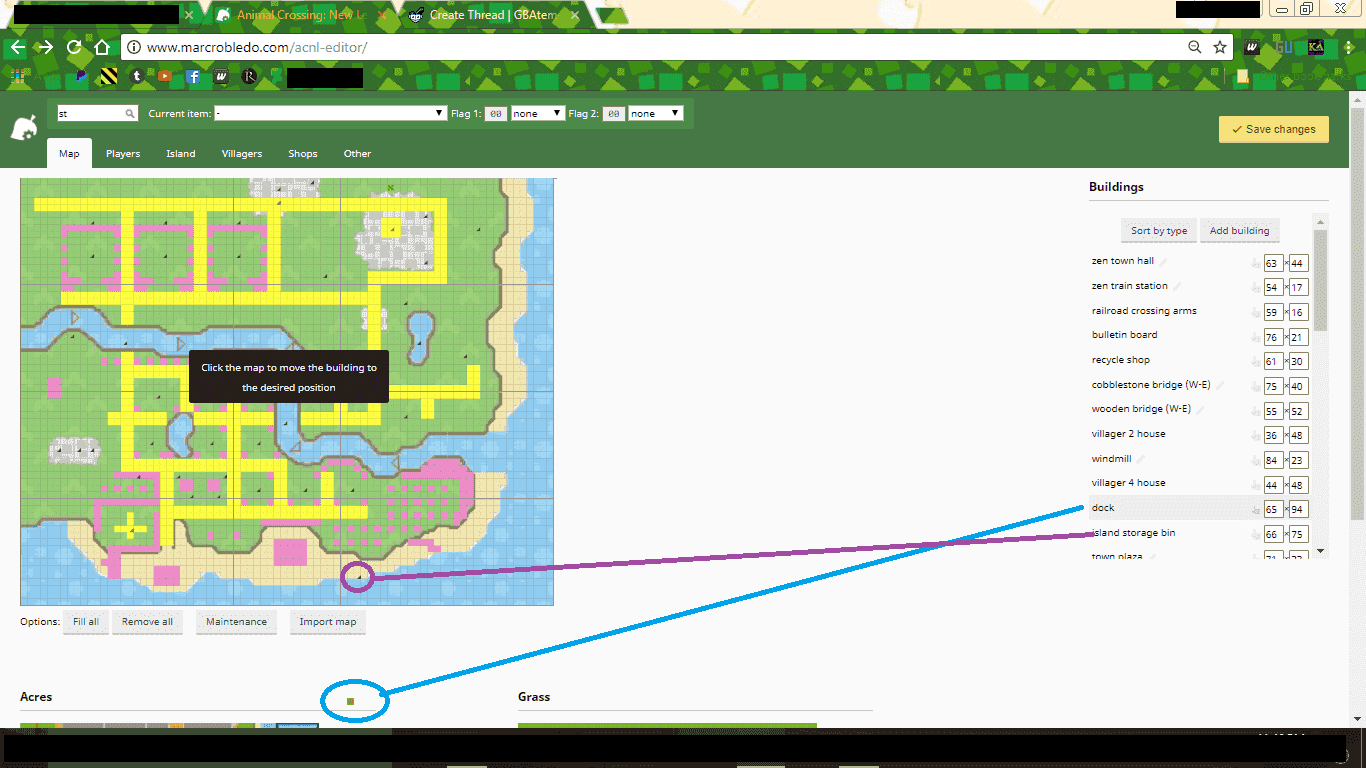
Task: Click the Animal Crossing leaf logo
Action: pyautogui.click(x=23, y=127)
